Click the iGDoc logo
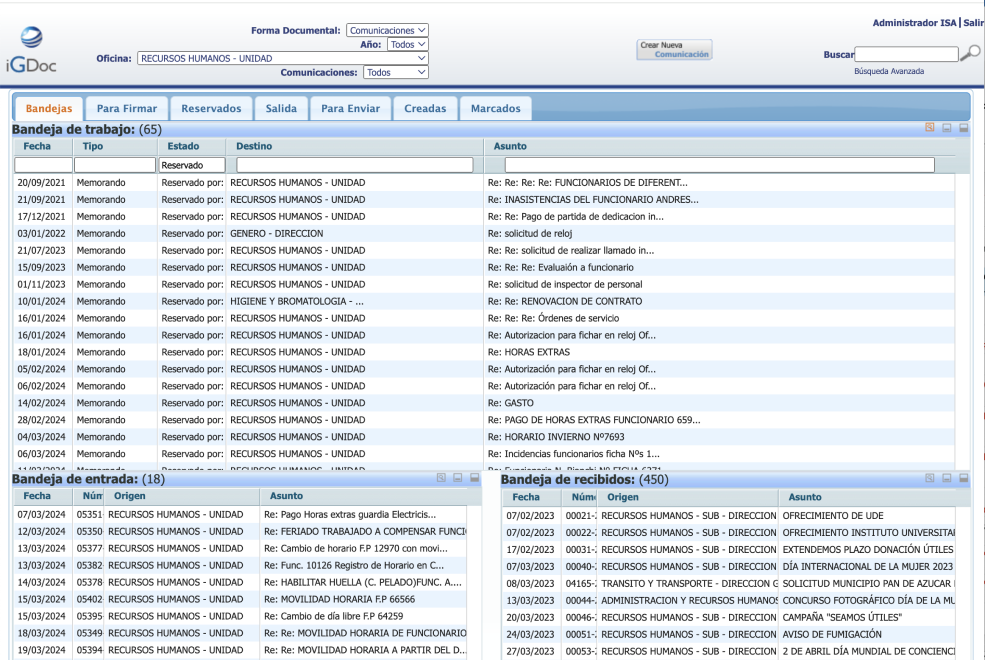Screen dimensions: 985x660 pyautogui.click(x=31, y=53)
